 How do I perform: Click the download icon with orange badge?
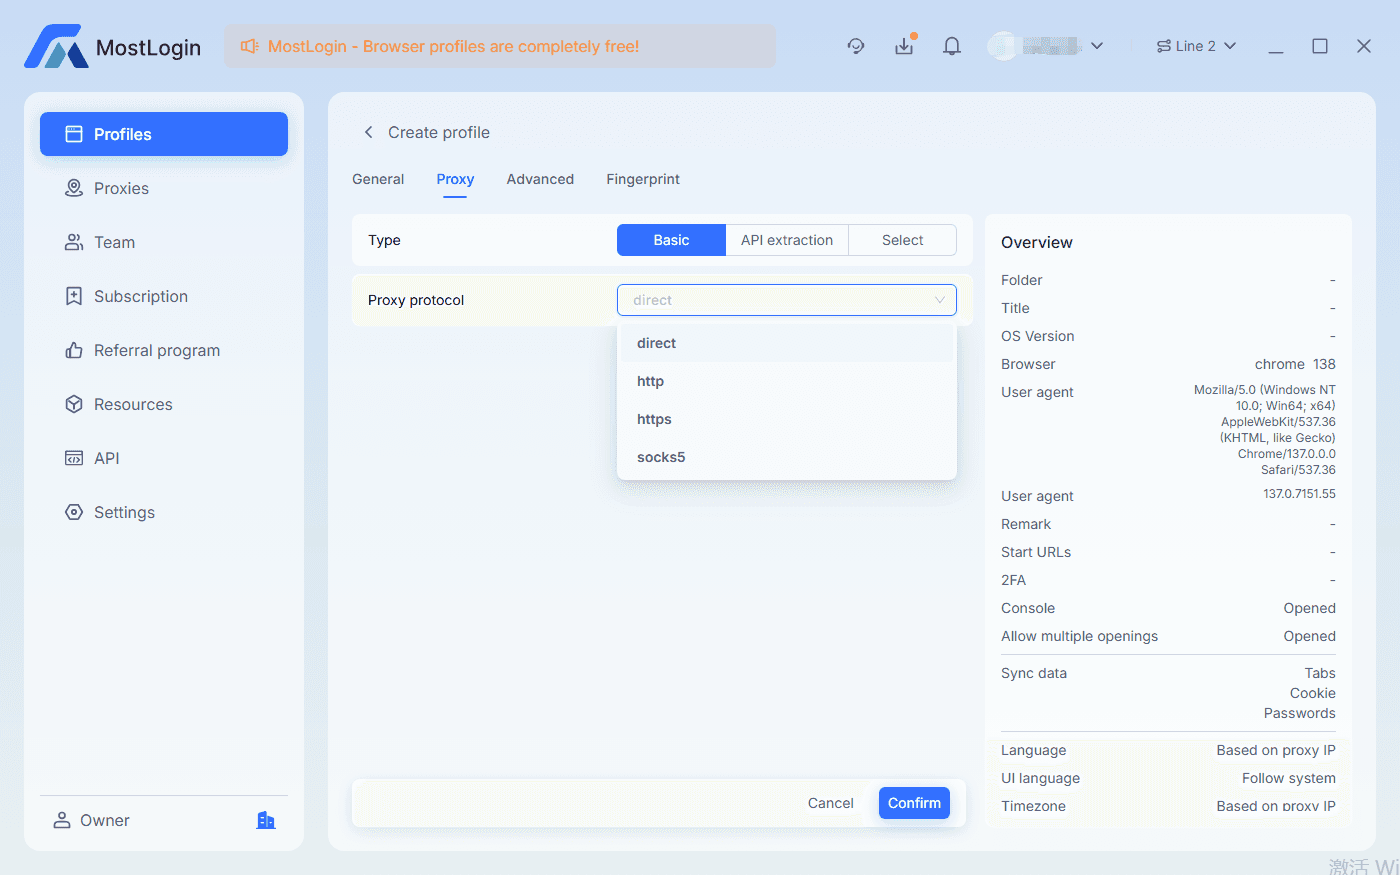coord(904,45)
